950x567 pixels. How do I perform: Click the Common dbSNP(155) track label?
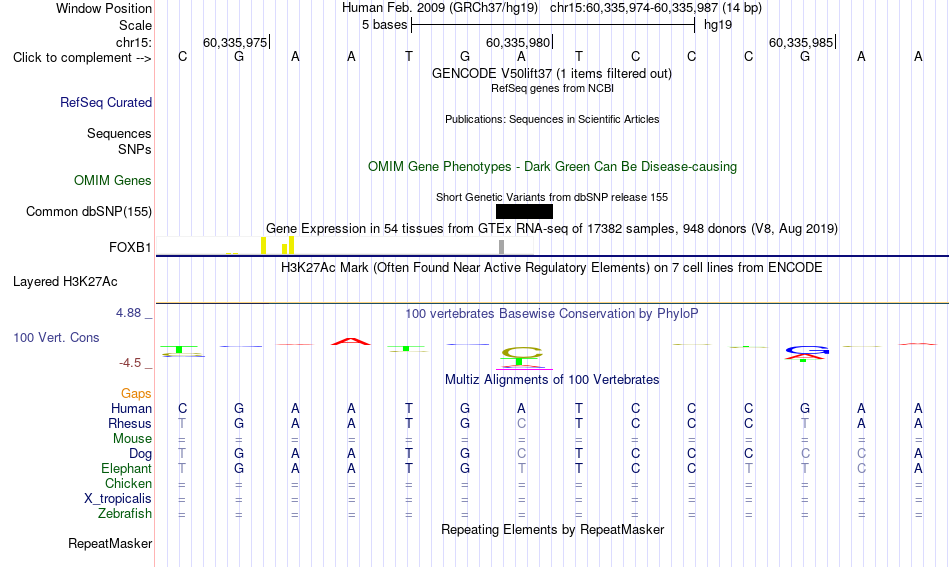(x=89, y=211)
